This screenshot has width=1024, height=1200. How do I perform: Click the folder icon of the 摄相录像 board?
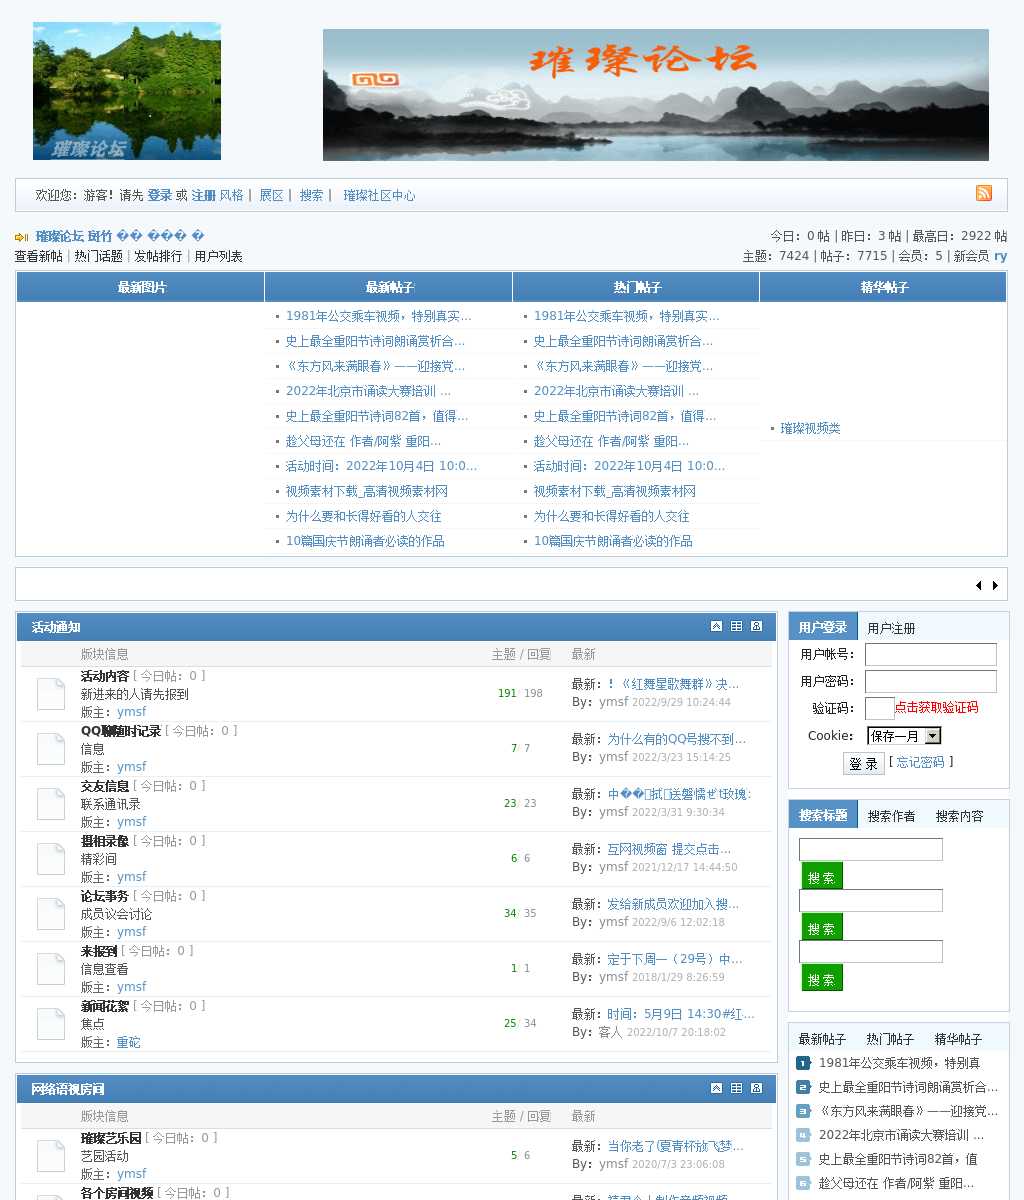51,859
